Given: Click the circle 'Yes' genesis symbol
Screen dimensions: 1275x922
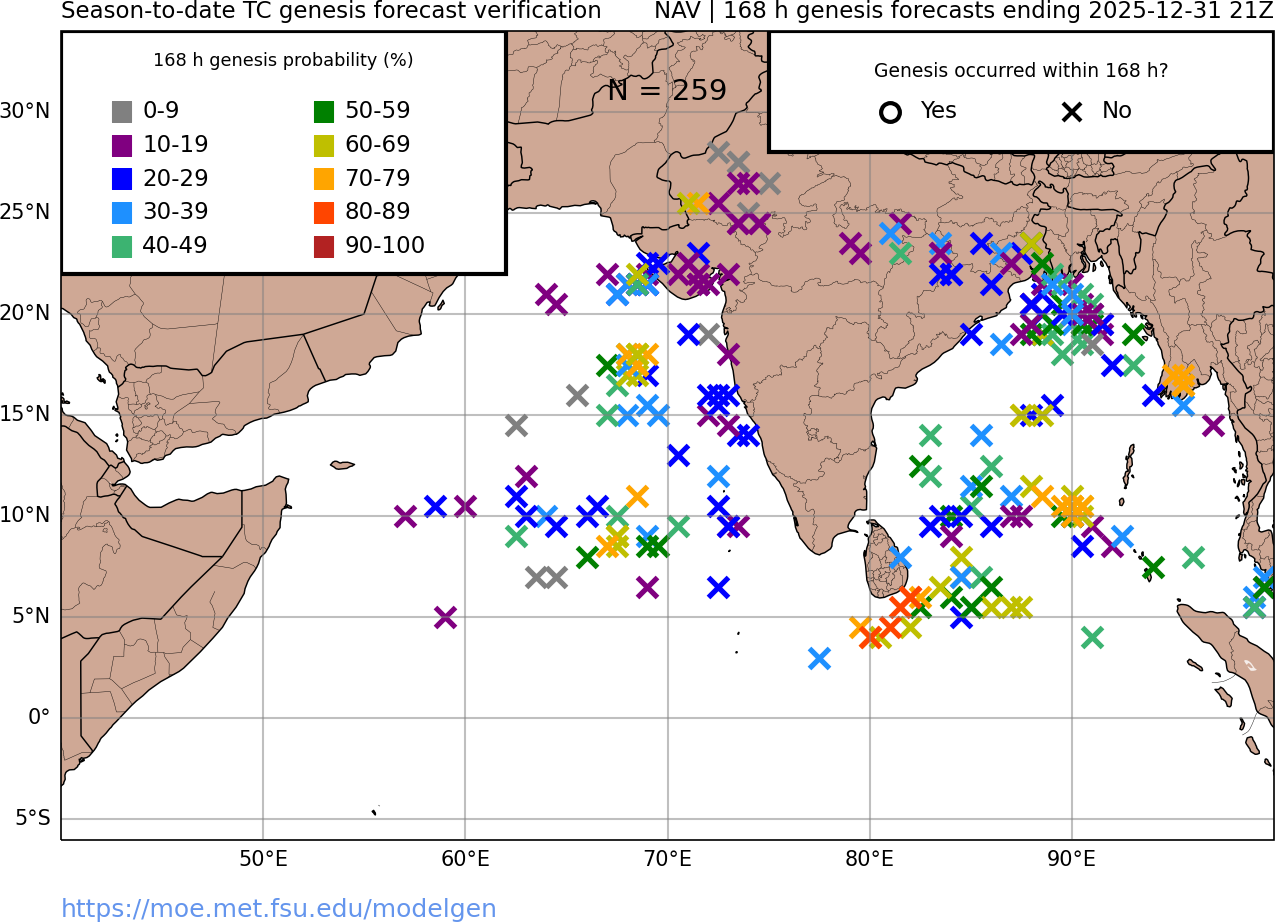Looking at the screenshot, I should click(890, 112).
